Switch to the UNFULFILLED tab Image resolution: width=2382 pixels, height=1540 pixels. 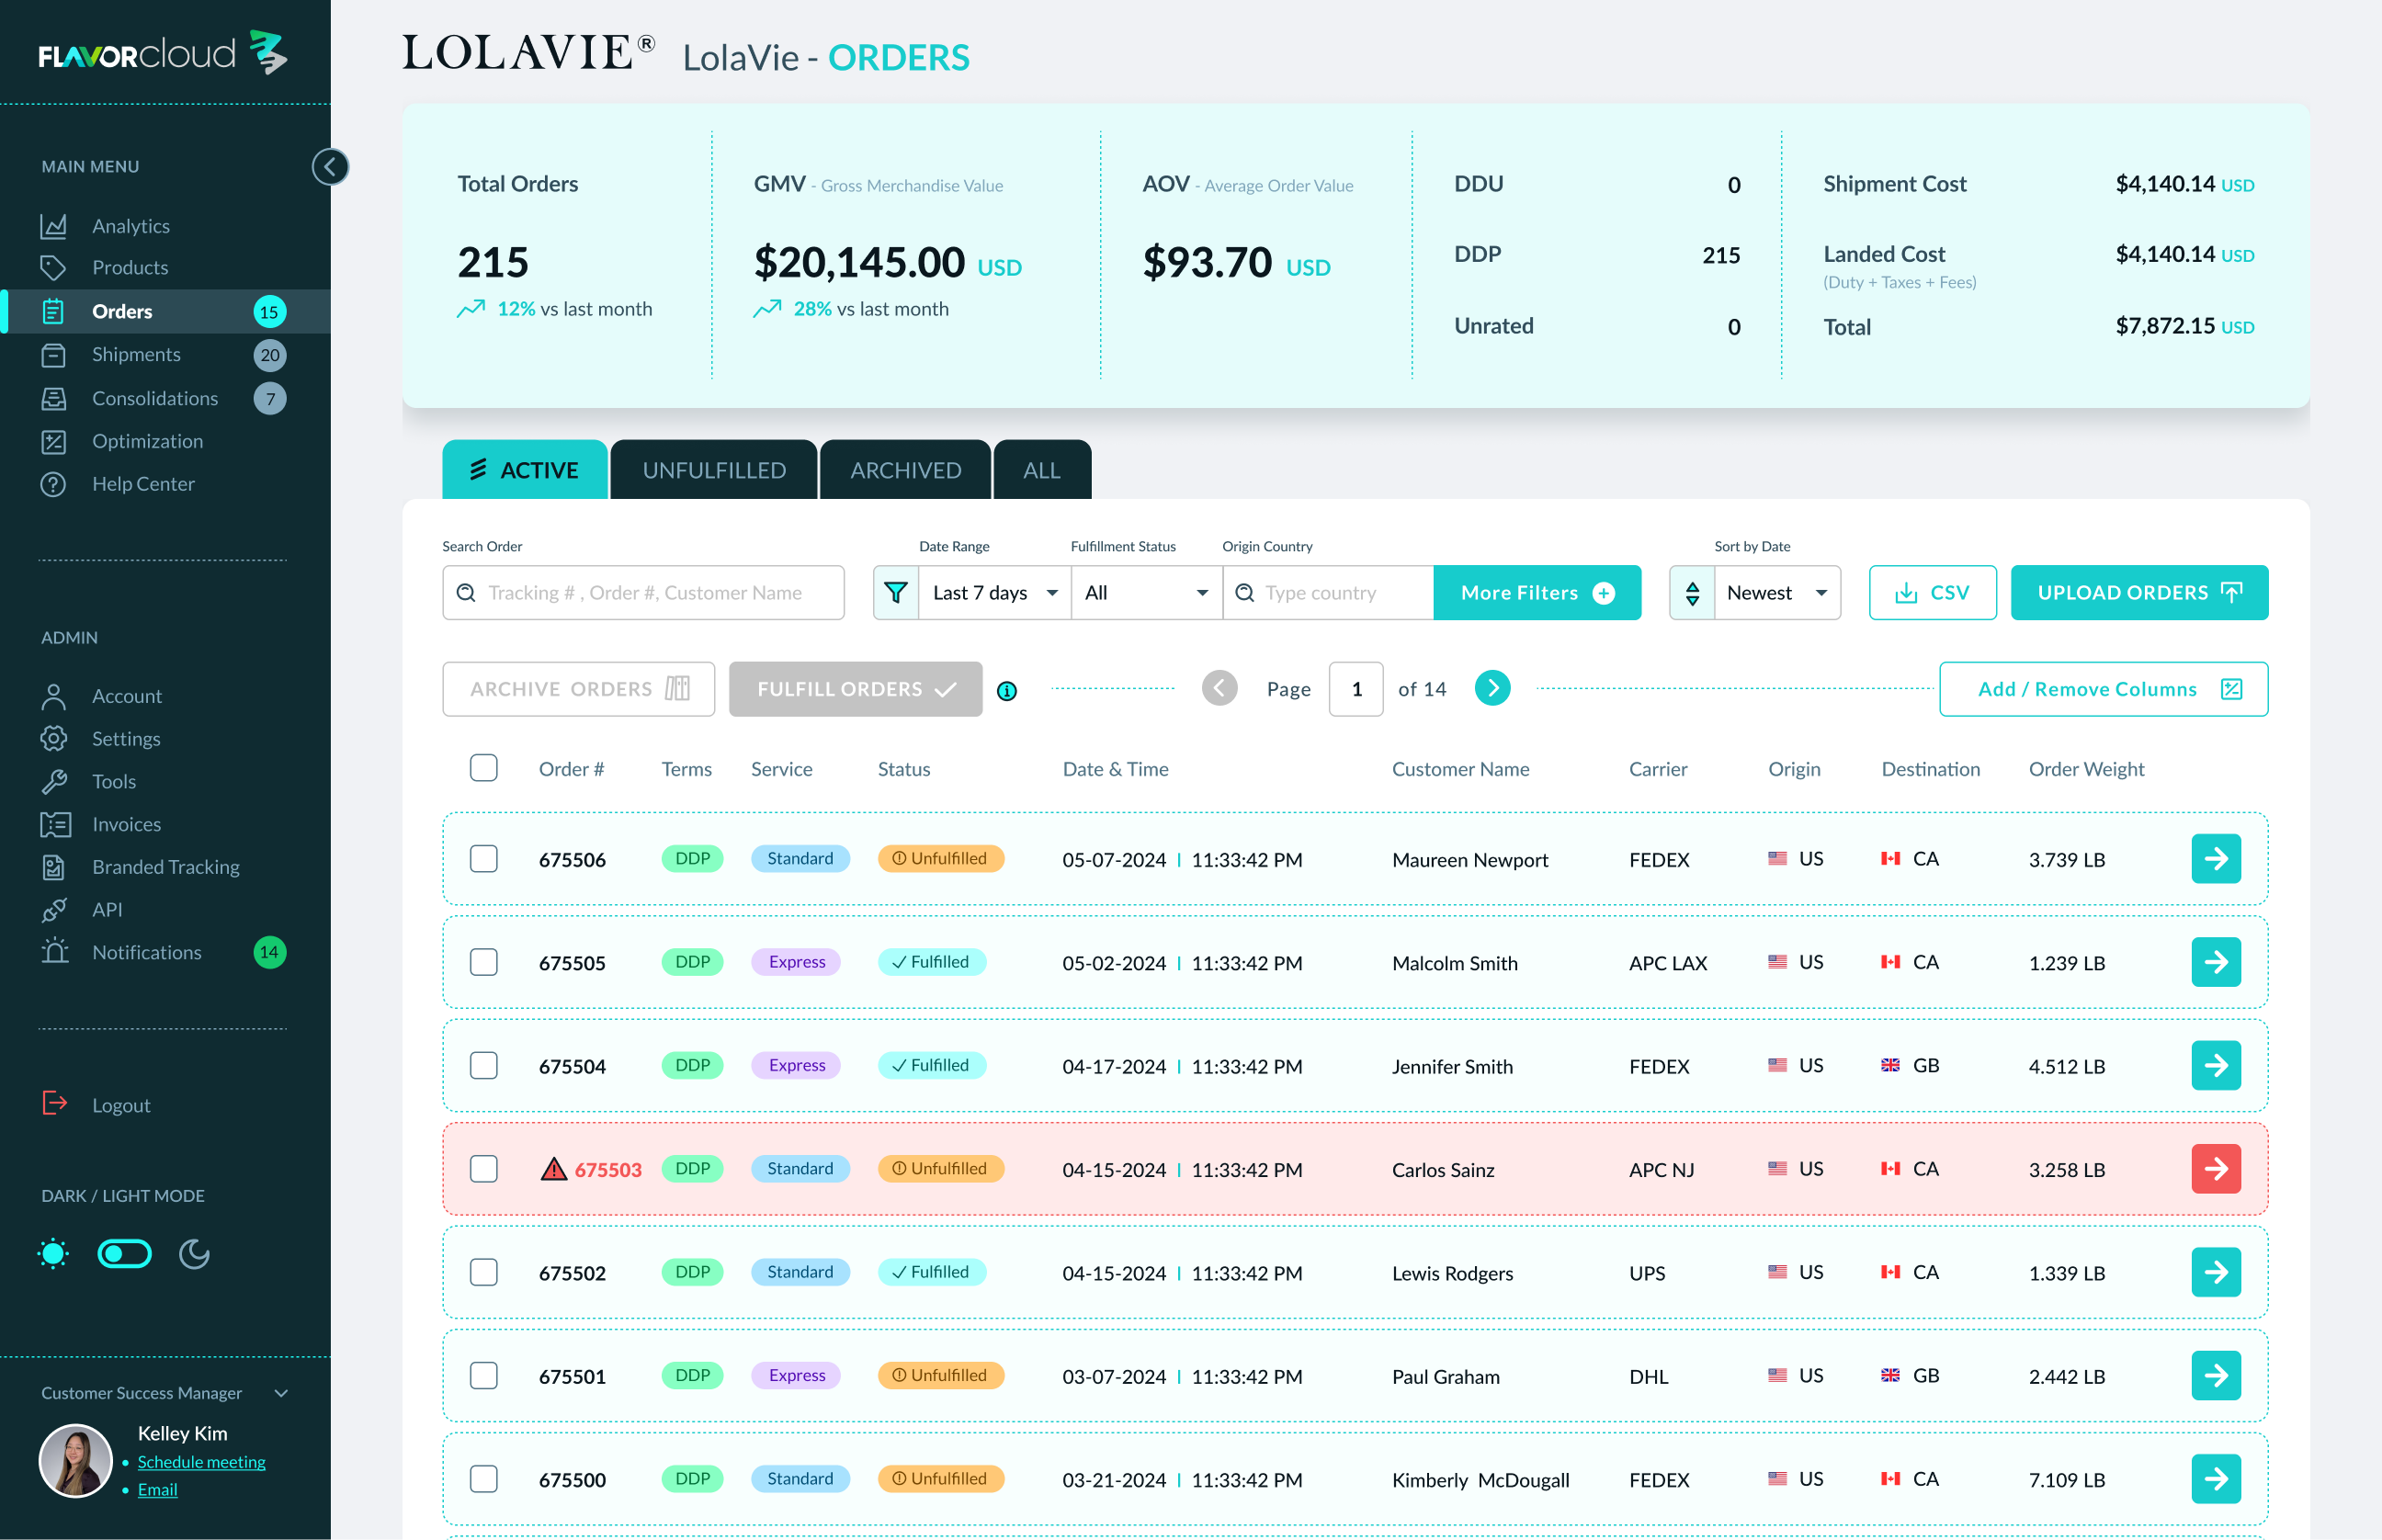714,470
